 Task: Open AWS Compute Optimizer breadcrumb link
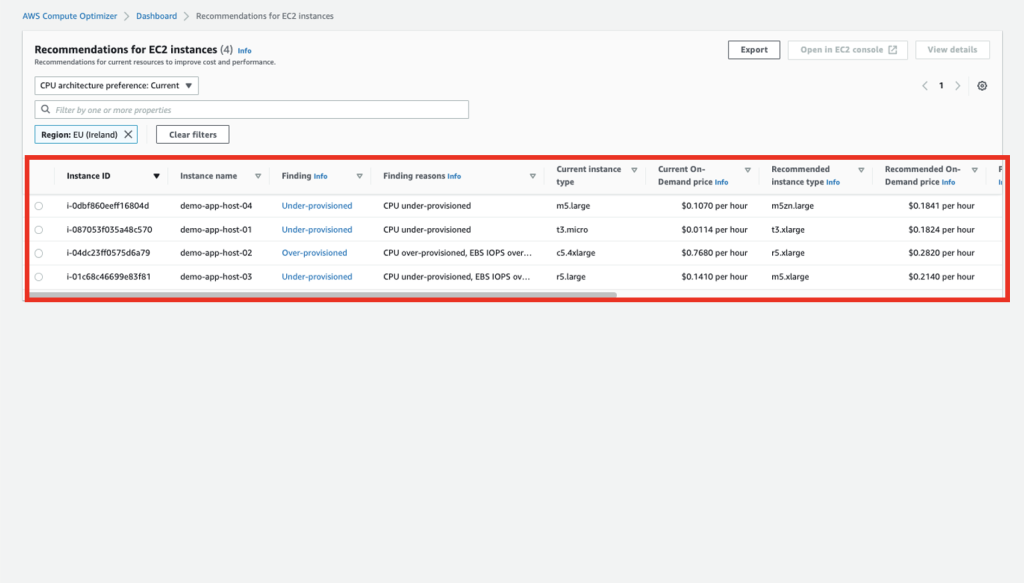pos(70,16)
